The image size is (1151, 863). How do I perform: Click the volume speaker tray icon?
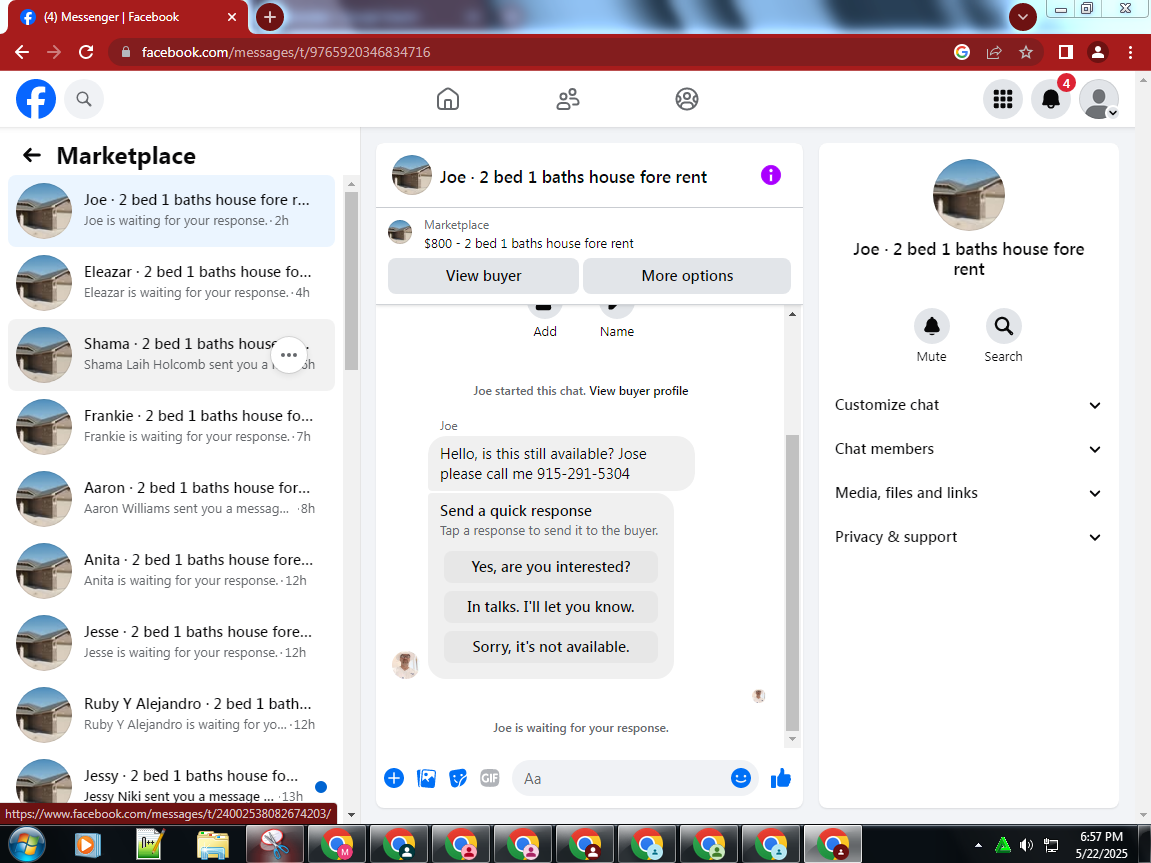[x=1026, y=845]
